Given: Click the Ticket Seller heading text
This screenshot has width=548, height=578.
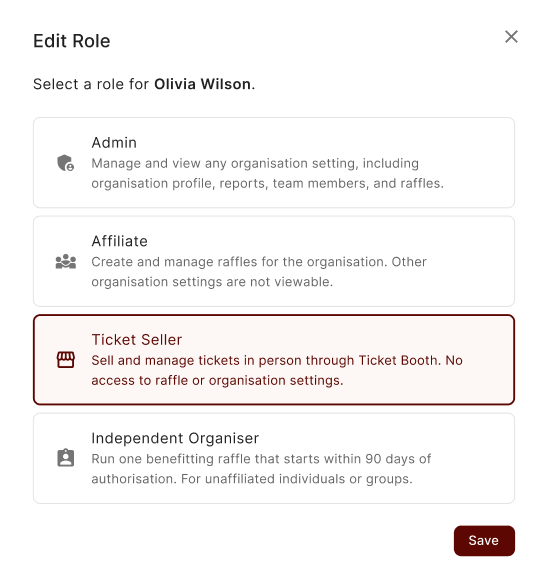Looking at the screenshot, I should click(137, 340).
